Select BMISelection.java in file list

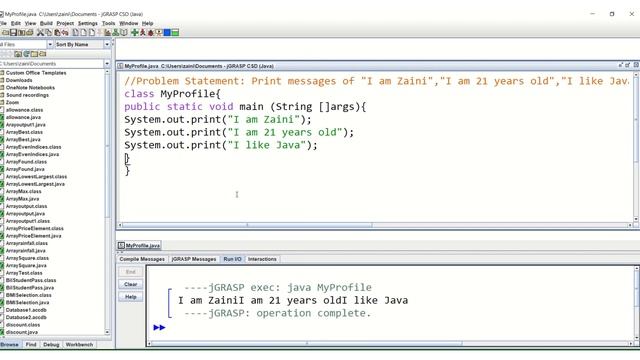click(27, 302)
